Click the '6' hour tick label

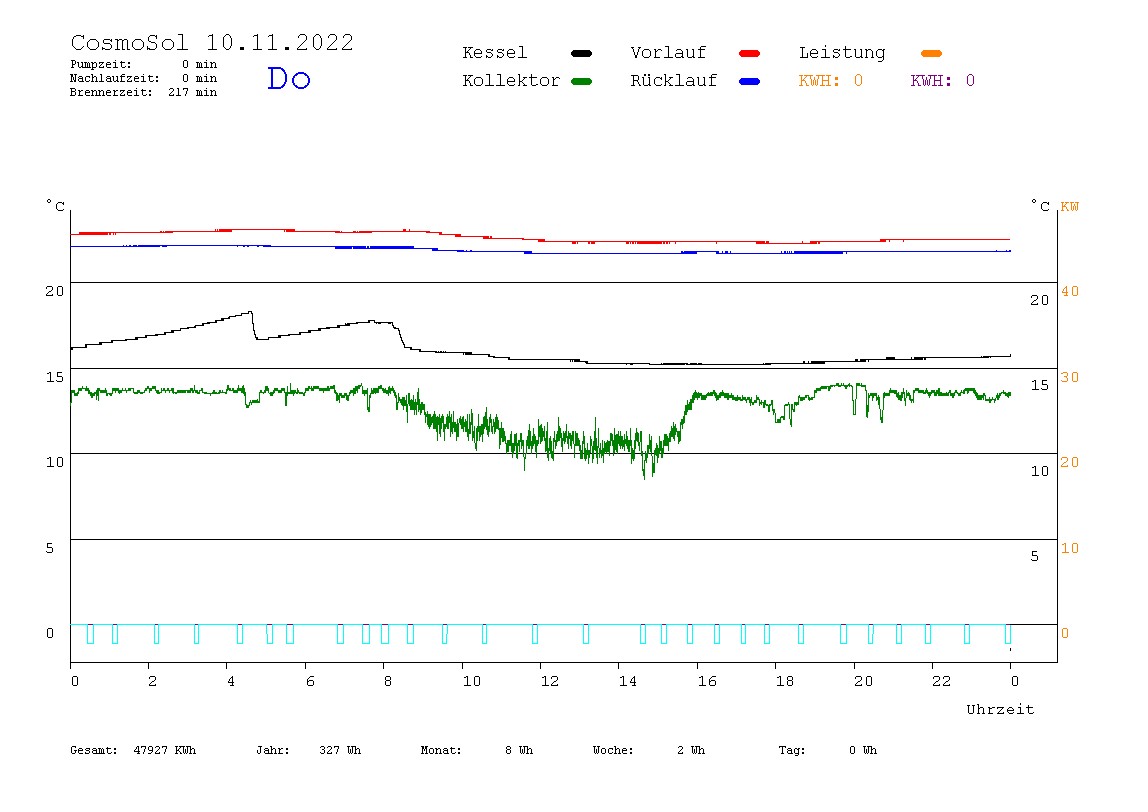pos(310,682)
